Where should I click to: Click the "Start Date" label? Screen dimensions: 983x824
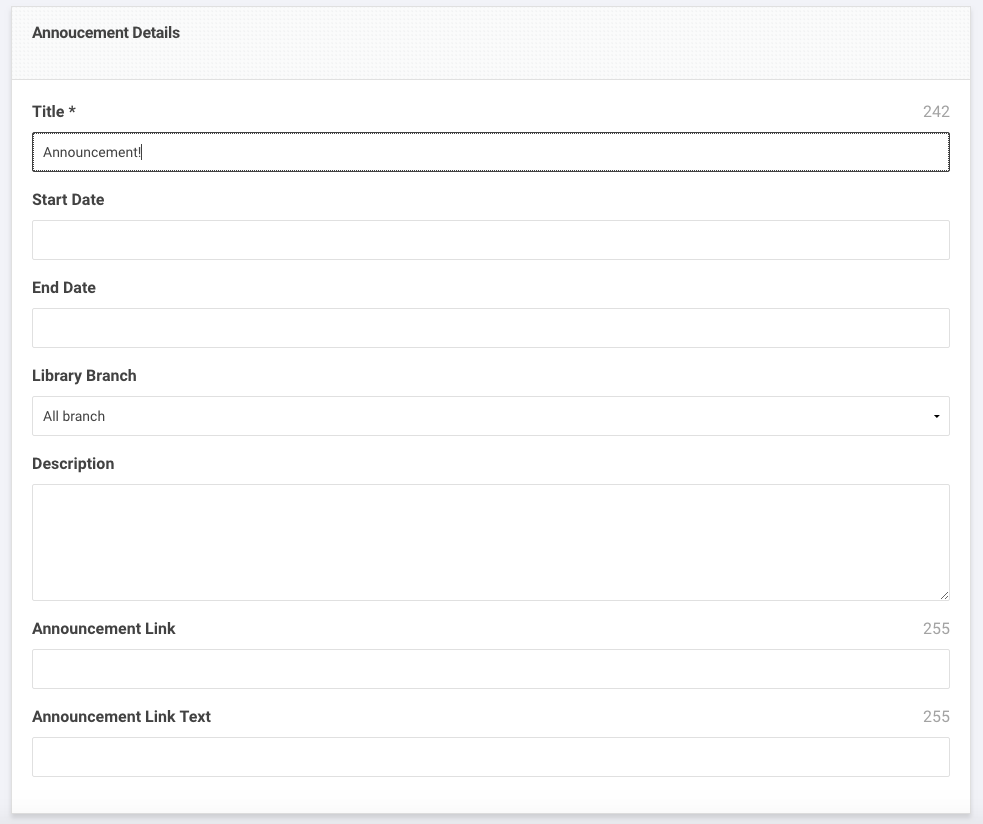point(68,199)
